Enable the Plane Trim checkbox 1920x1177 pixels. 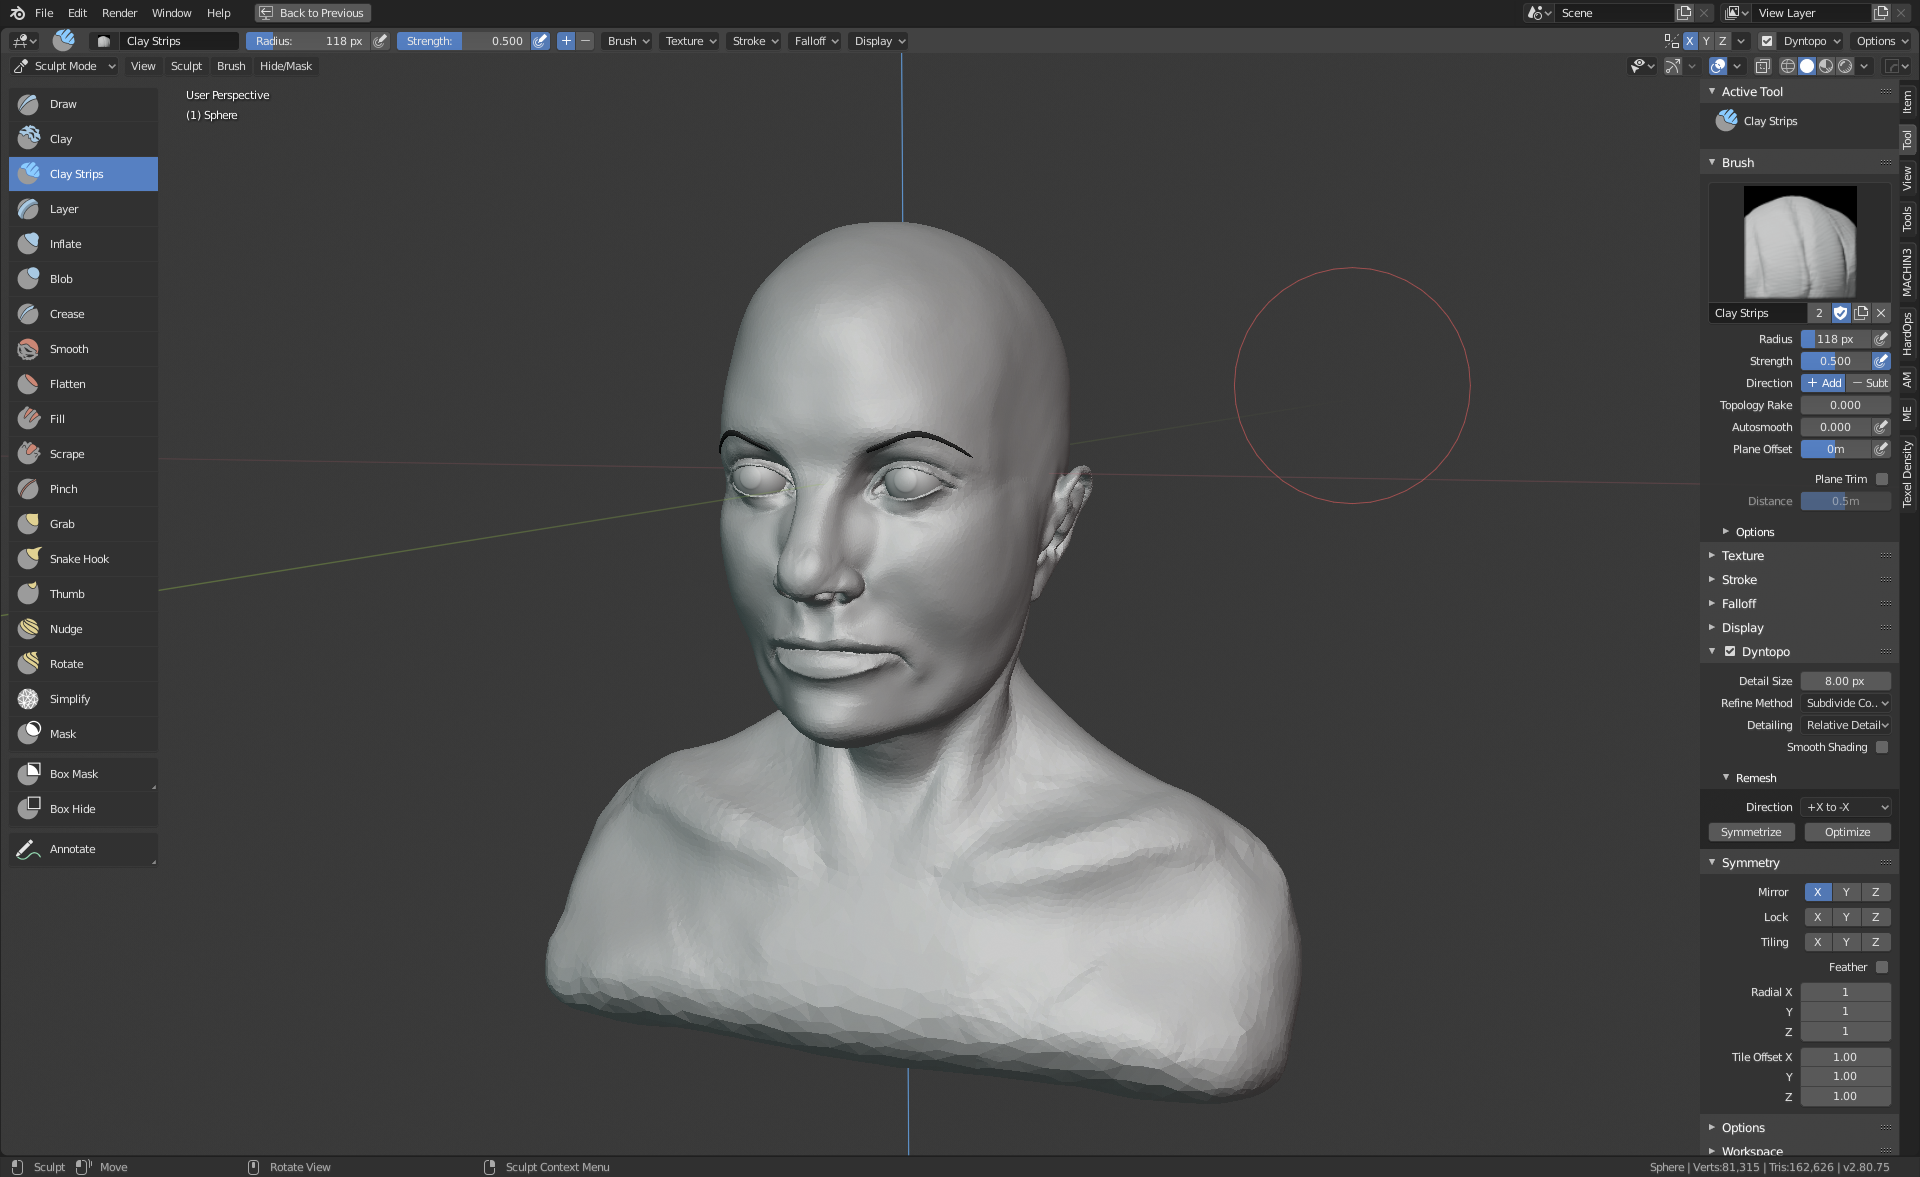click(1882, 479)
